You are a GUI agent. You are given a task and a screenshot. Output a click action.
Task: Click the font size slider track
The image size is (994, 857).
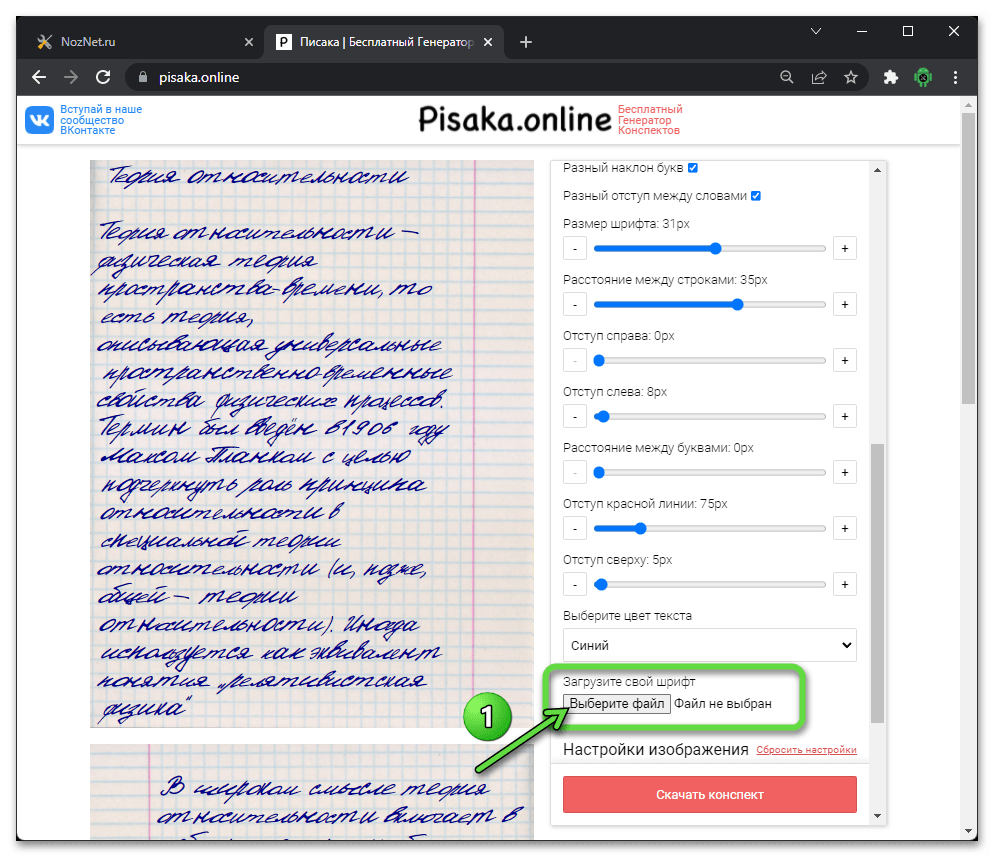coord(709,248)
